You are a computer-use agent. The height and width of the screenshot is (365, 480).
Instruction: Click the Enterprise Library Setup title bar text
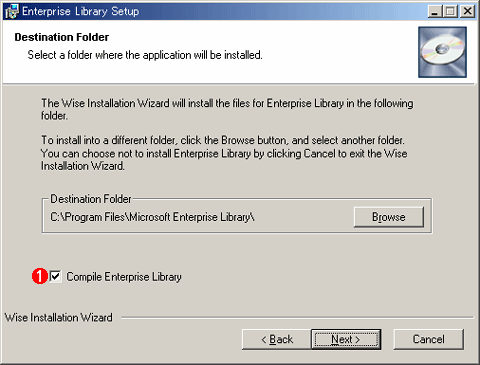[81, 12]
